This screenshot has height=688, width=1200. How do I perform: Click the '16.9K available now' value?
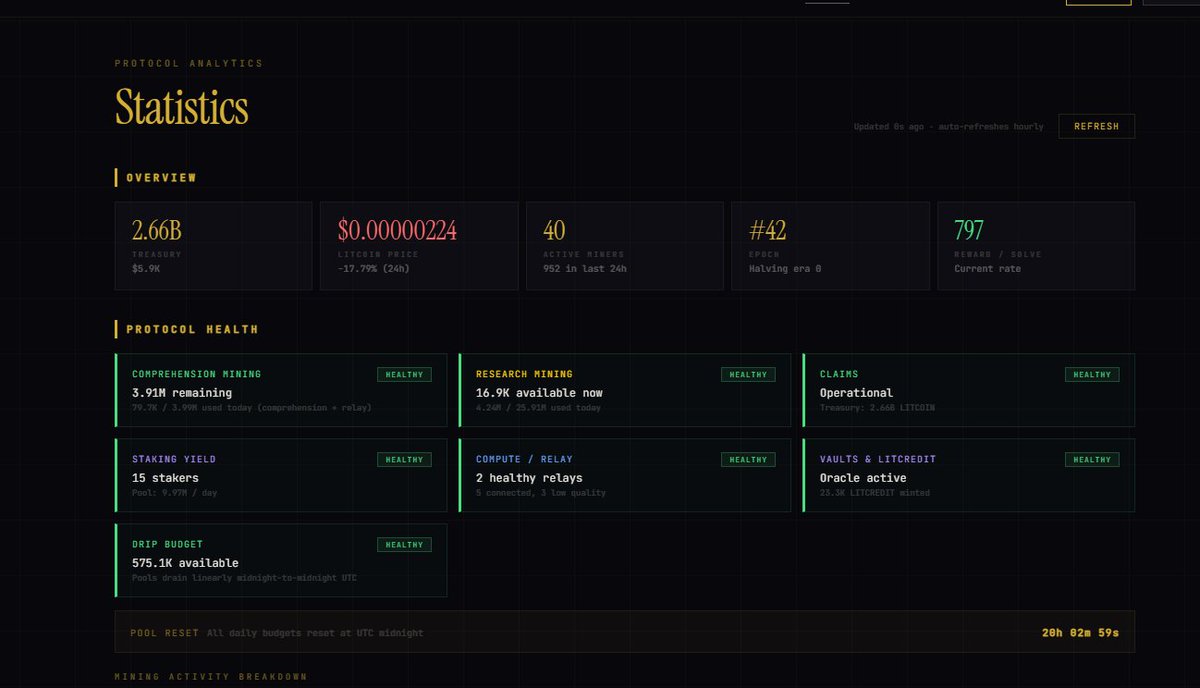539,393
